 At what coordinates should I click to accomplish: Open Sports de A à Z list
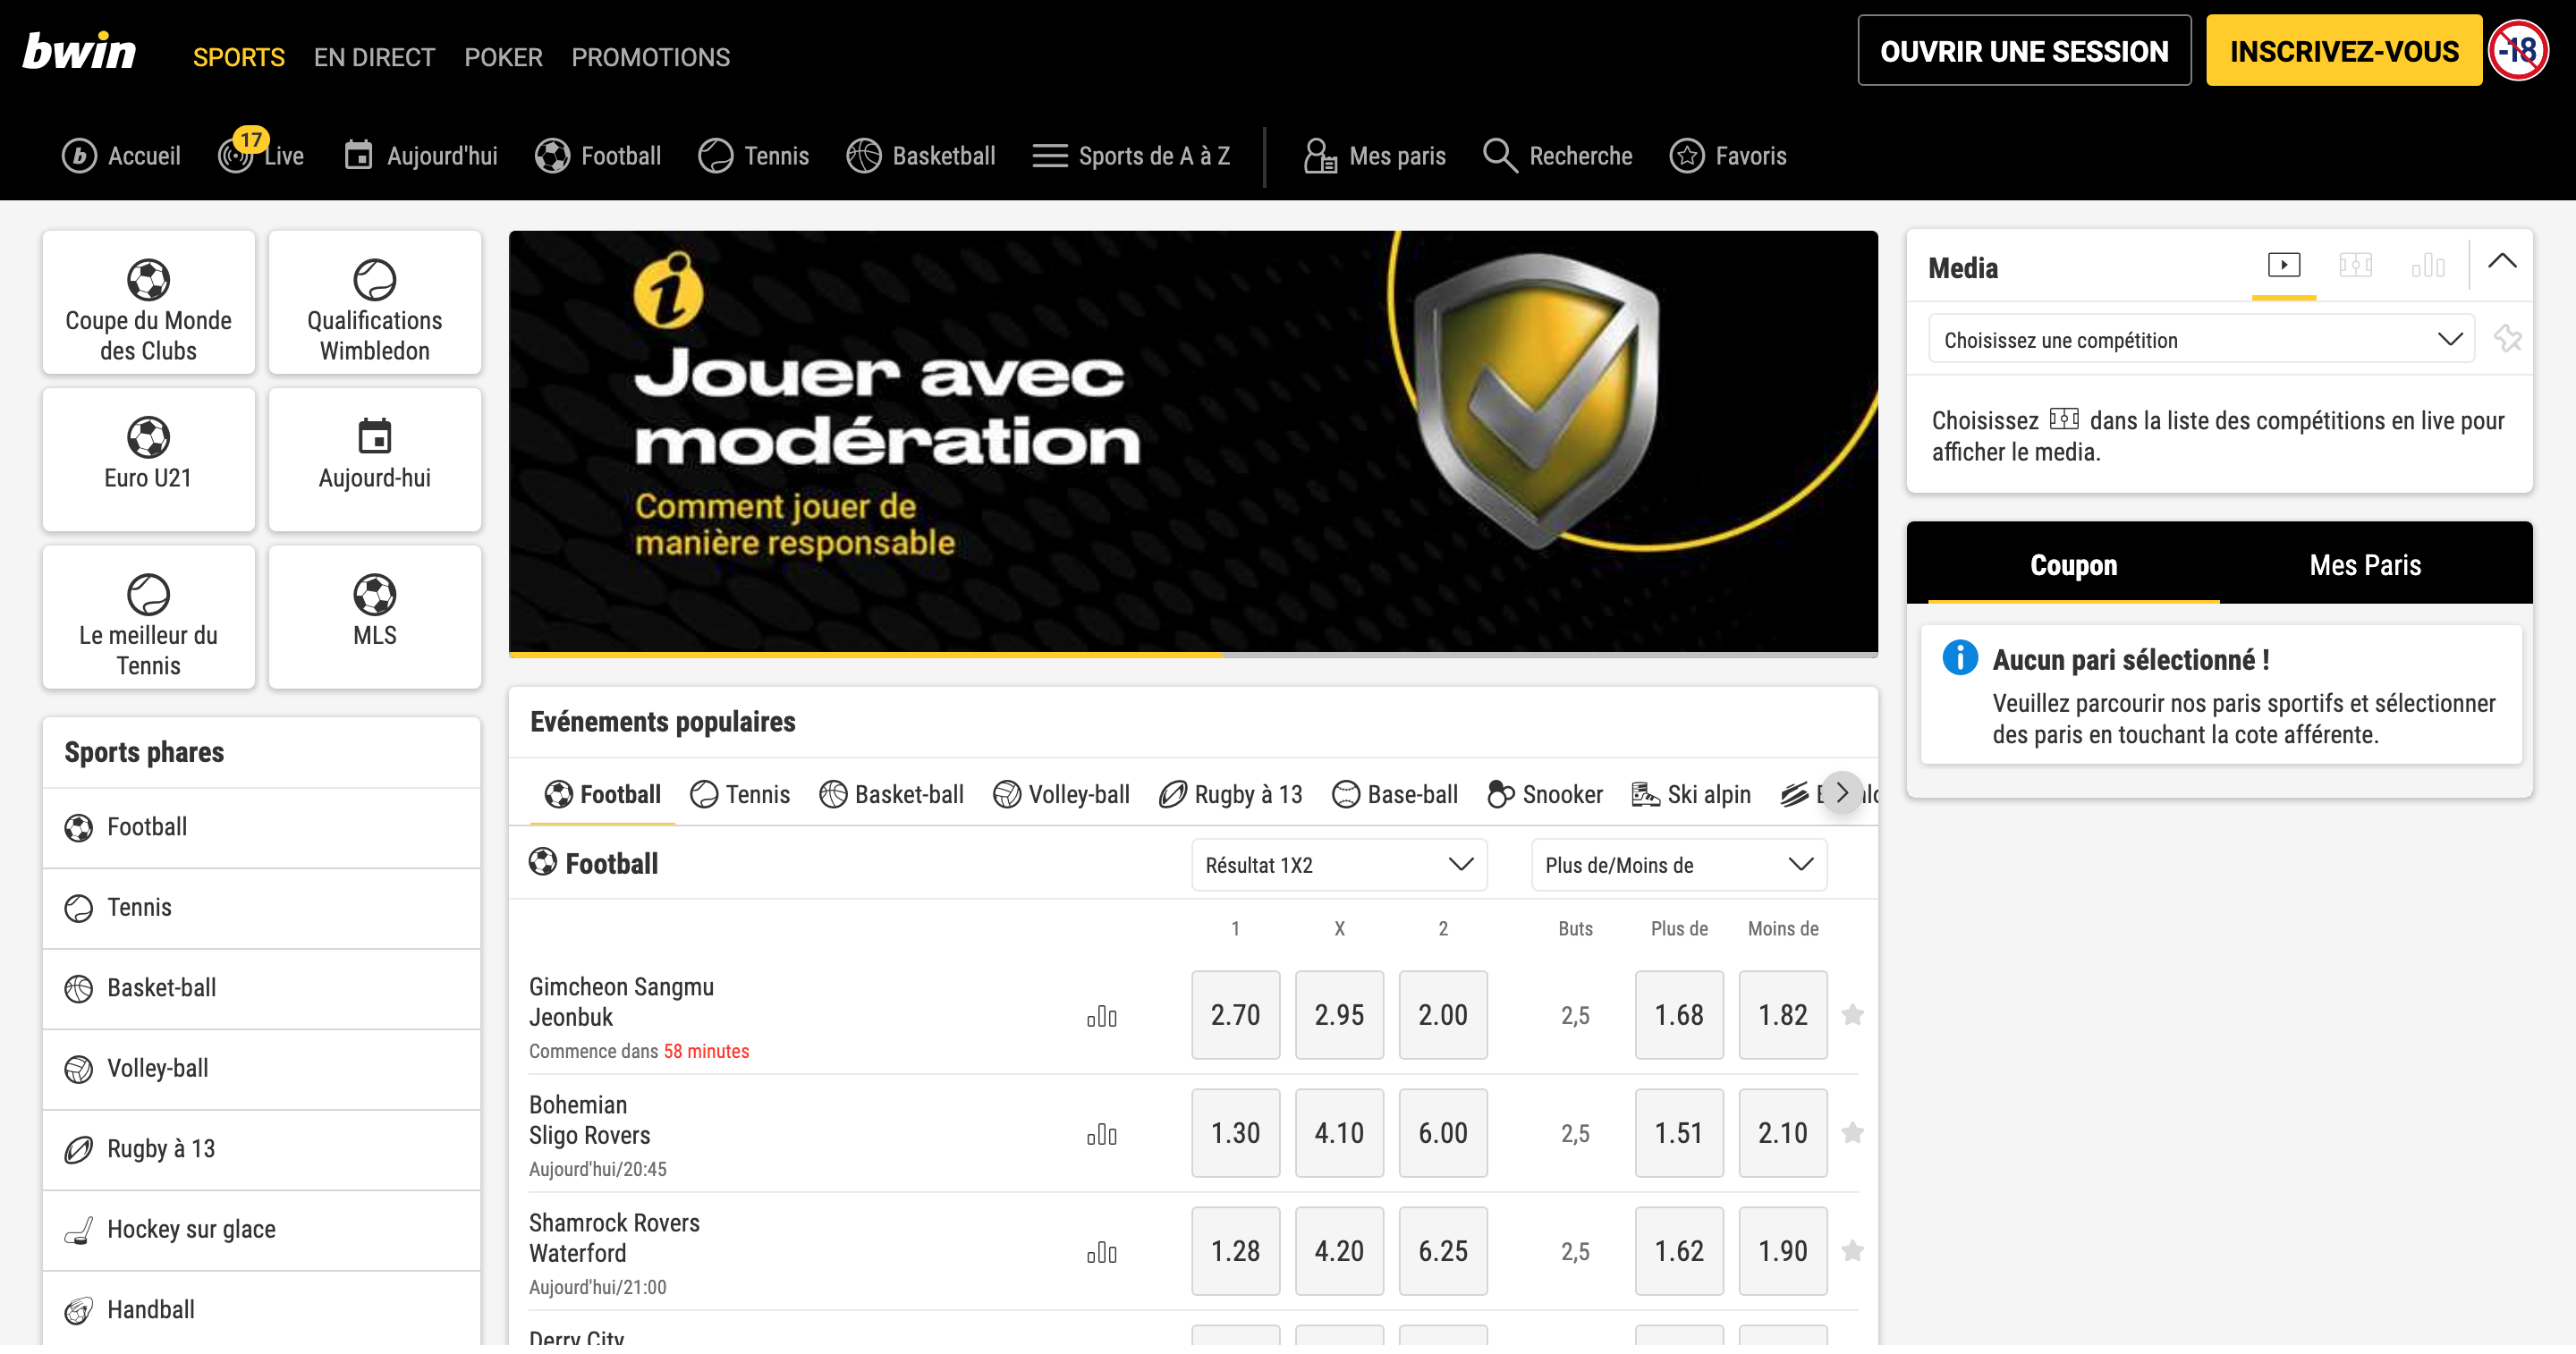pyautogui.click(x=1131, y=156)
